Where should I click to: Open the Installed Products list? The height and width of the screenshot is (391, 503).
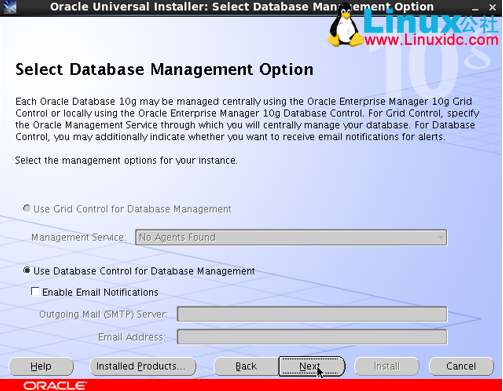pos(143,366)
